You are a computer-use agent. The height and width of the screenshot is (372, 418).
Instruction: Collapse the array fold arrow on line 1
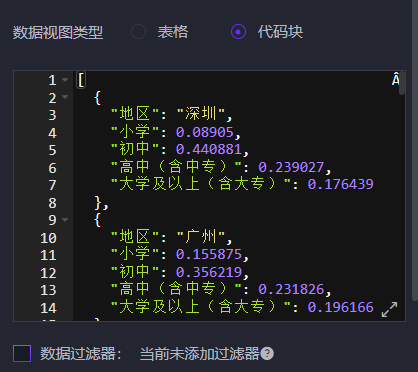click(65, 80)
